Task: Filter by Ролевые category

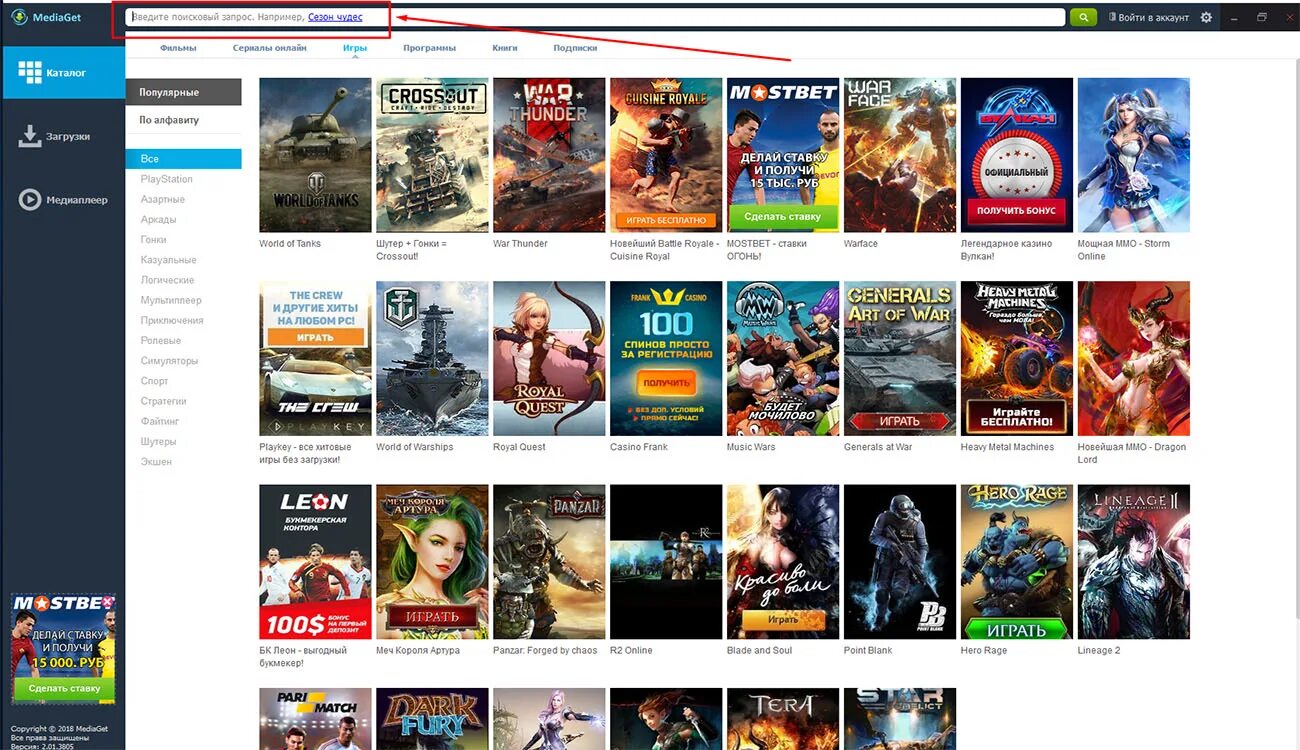Action: 160,340
